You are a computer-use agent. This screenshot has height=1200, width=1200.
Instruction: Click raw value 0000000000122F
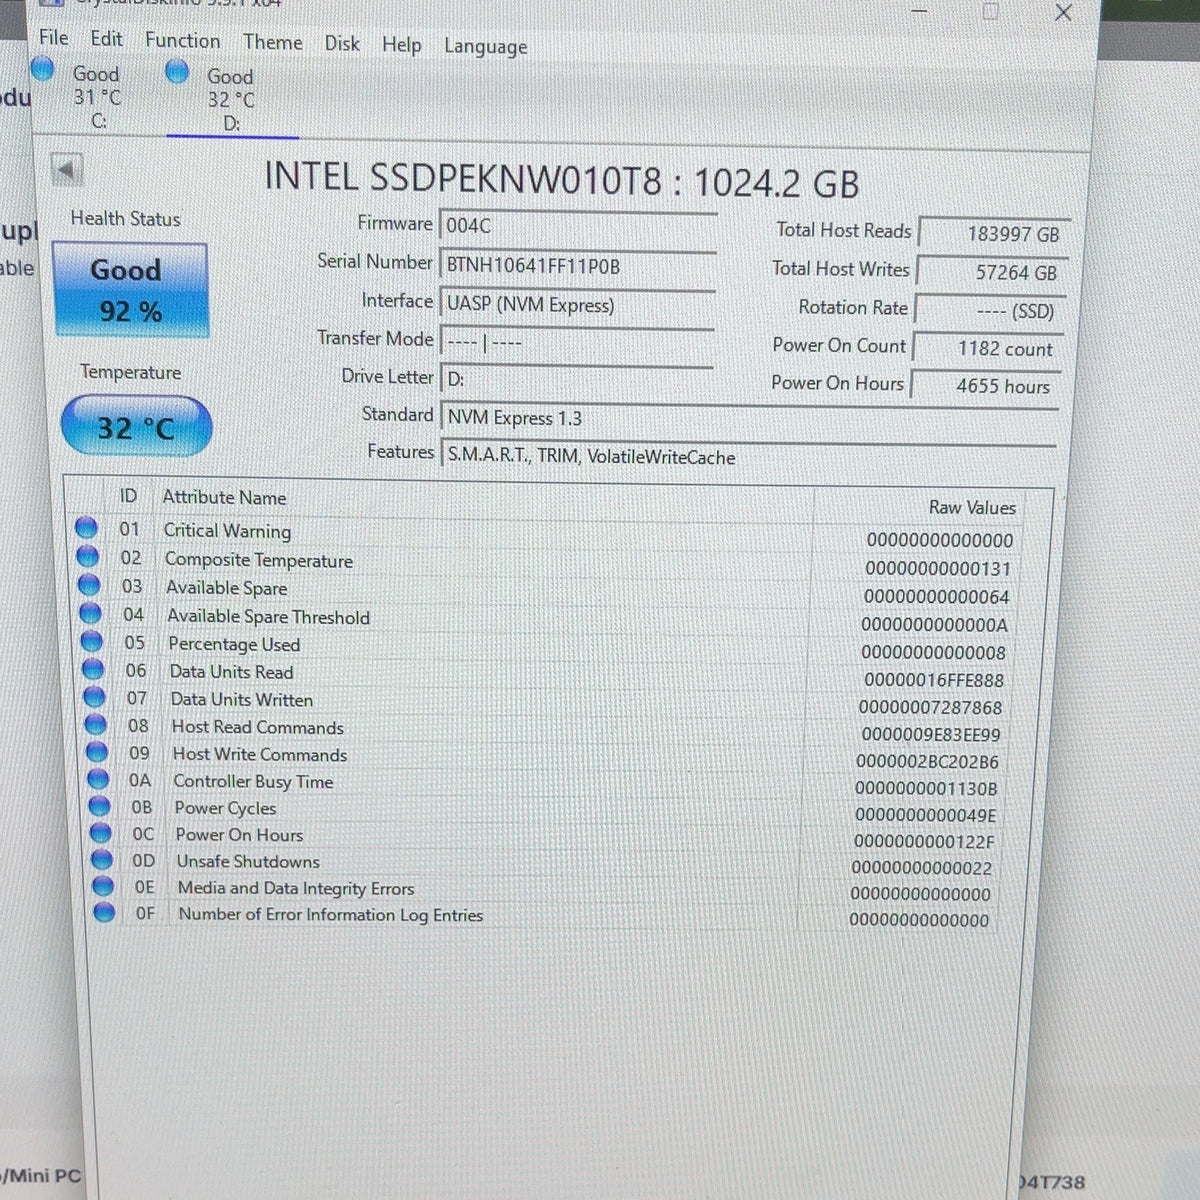924,842
